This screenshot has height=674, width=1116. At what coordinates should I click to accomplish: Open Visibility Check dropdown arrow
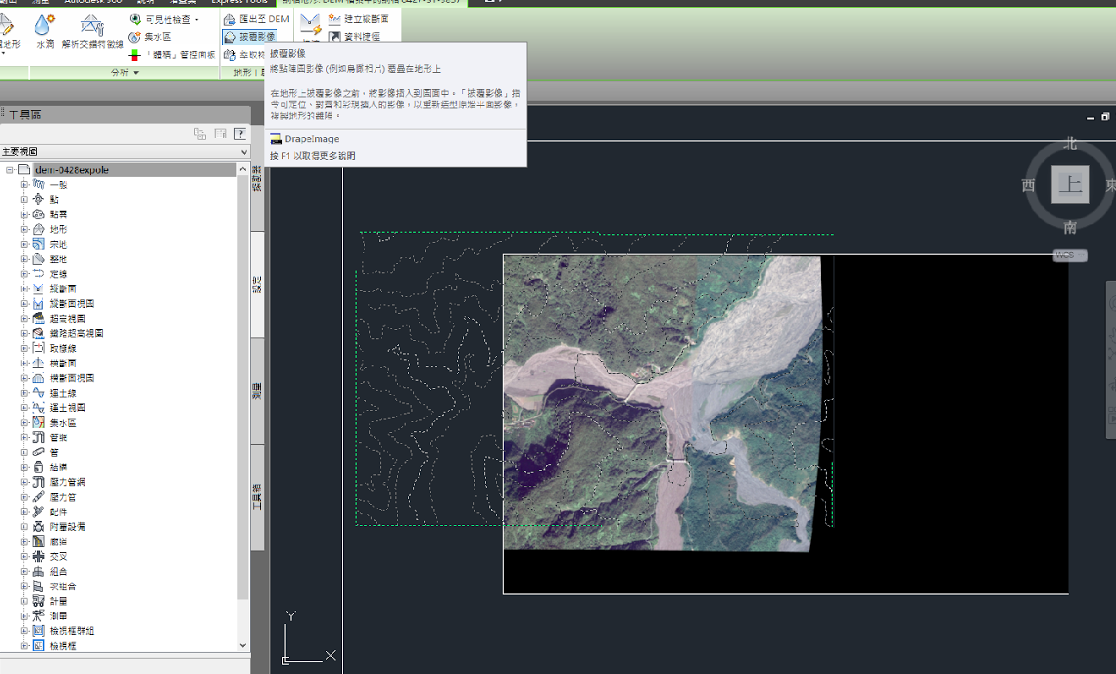pyautogui.click(x=197, y=19)
